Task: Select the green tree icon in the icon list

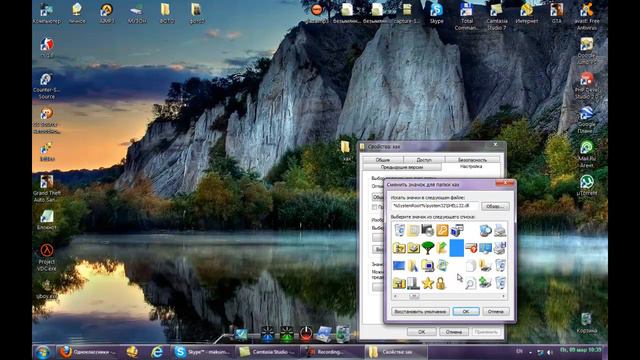Action: (427, 247)
